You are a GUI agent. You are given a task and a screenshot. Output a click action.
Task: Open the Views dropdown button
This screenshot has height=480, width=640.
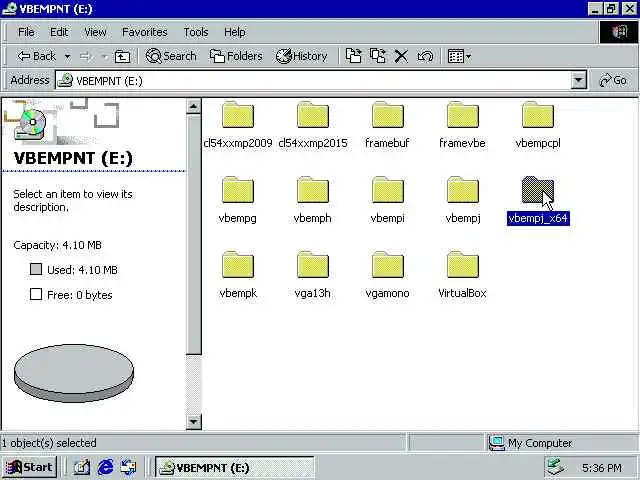pyautogui.click(x=459, y=56)
